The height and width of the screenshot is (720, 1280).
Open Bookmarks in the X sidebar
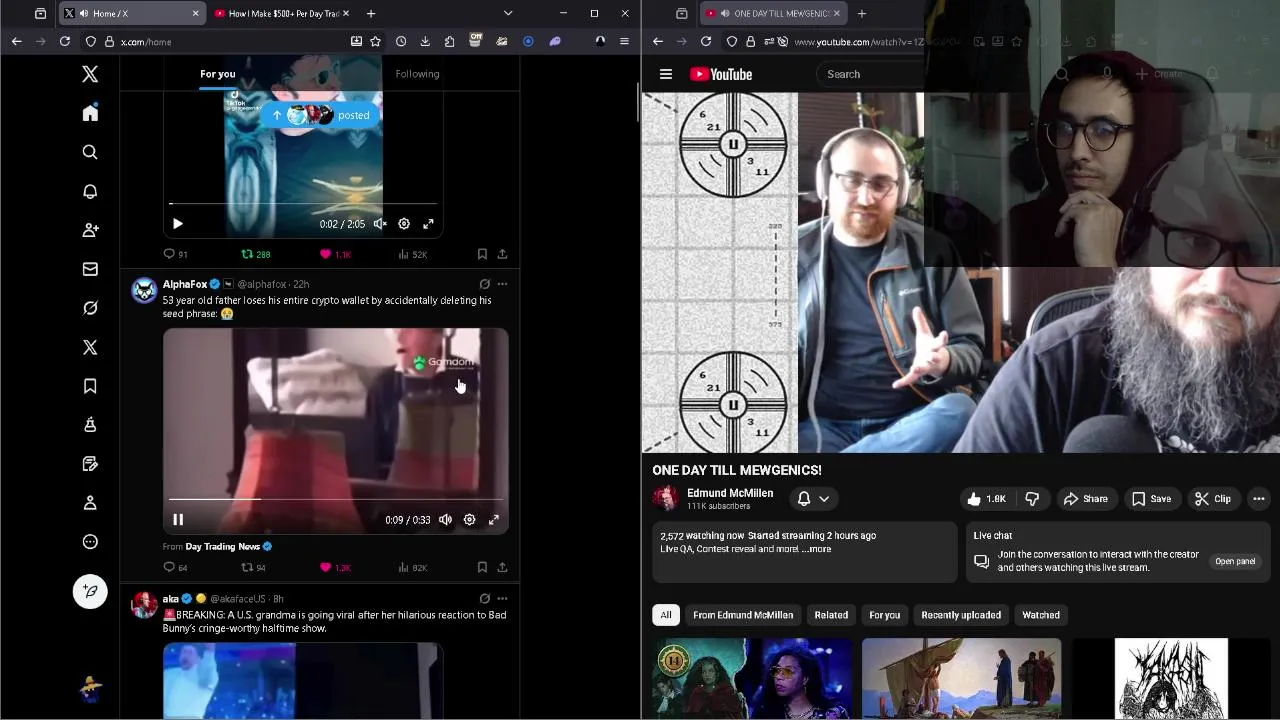(90, 386)
